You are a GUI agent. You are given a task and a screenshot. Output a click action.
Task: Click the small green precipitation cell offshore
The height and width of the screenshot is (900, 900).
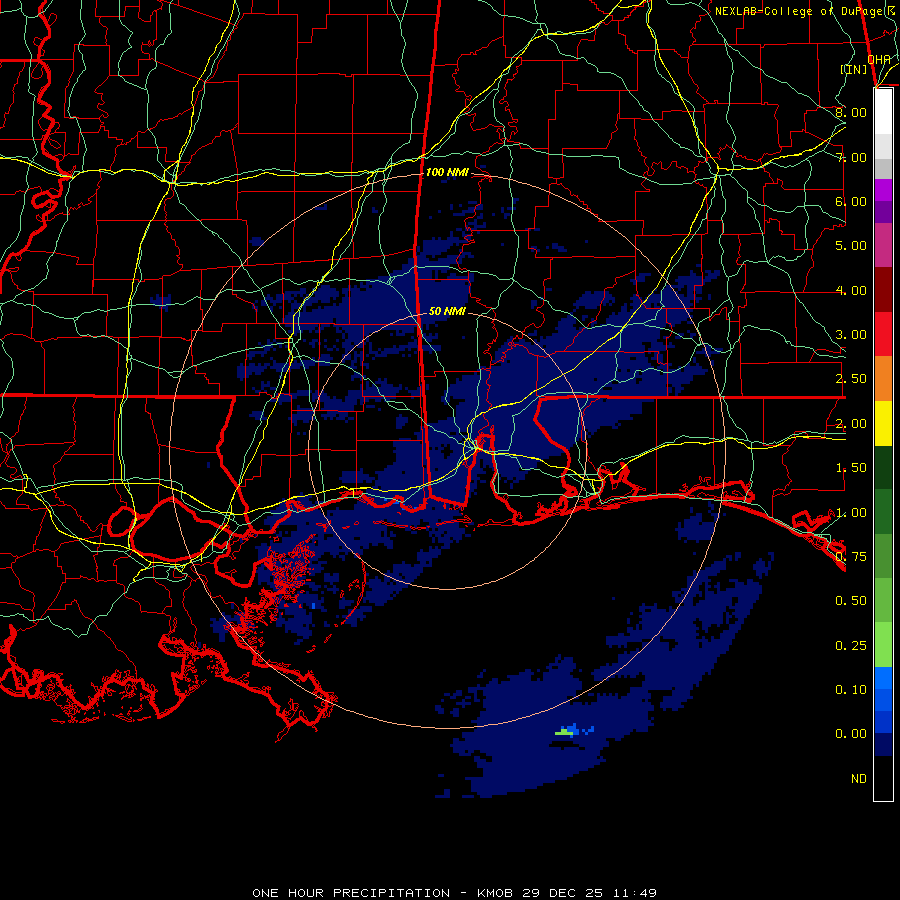(x=565, y=731)
